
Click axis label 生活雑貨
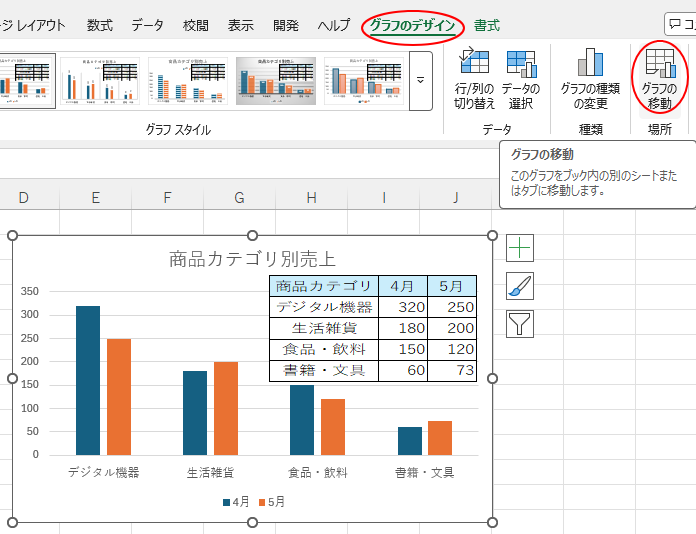[x=210, y=473]
